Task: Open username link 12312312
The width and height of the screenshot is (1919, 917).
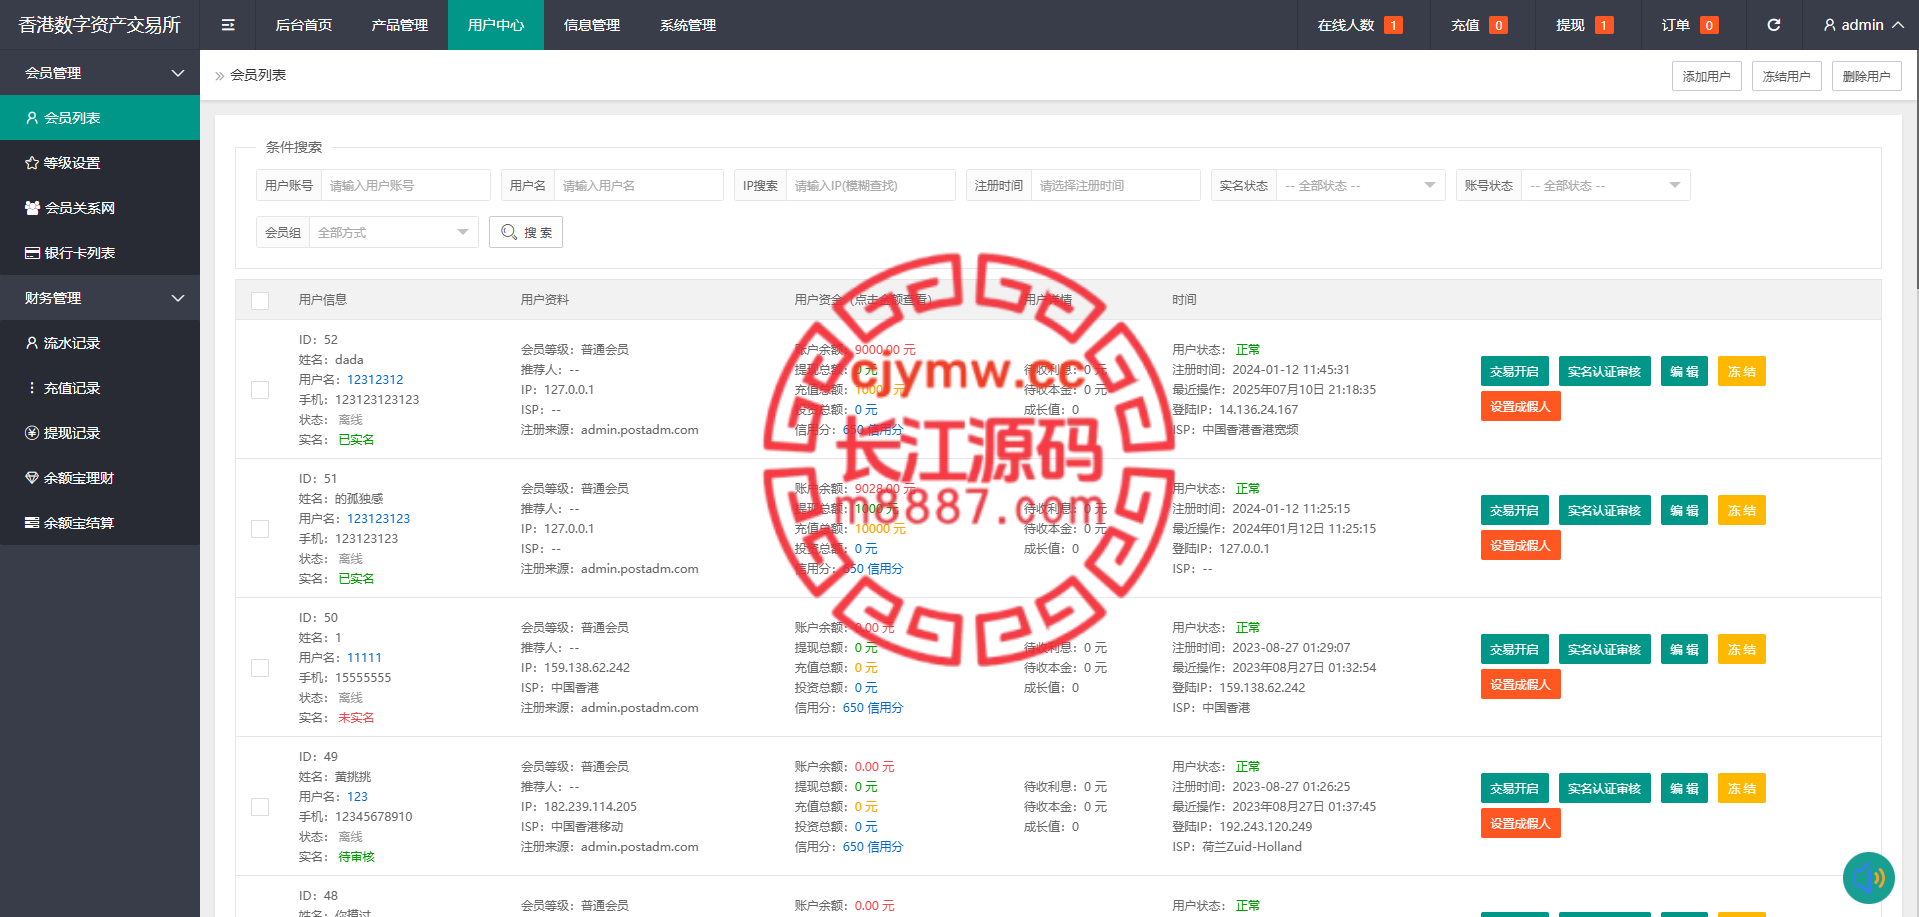Action: [x=375, y=380]
